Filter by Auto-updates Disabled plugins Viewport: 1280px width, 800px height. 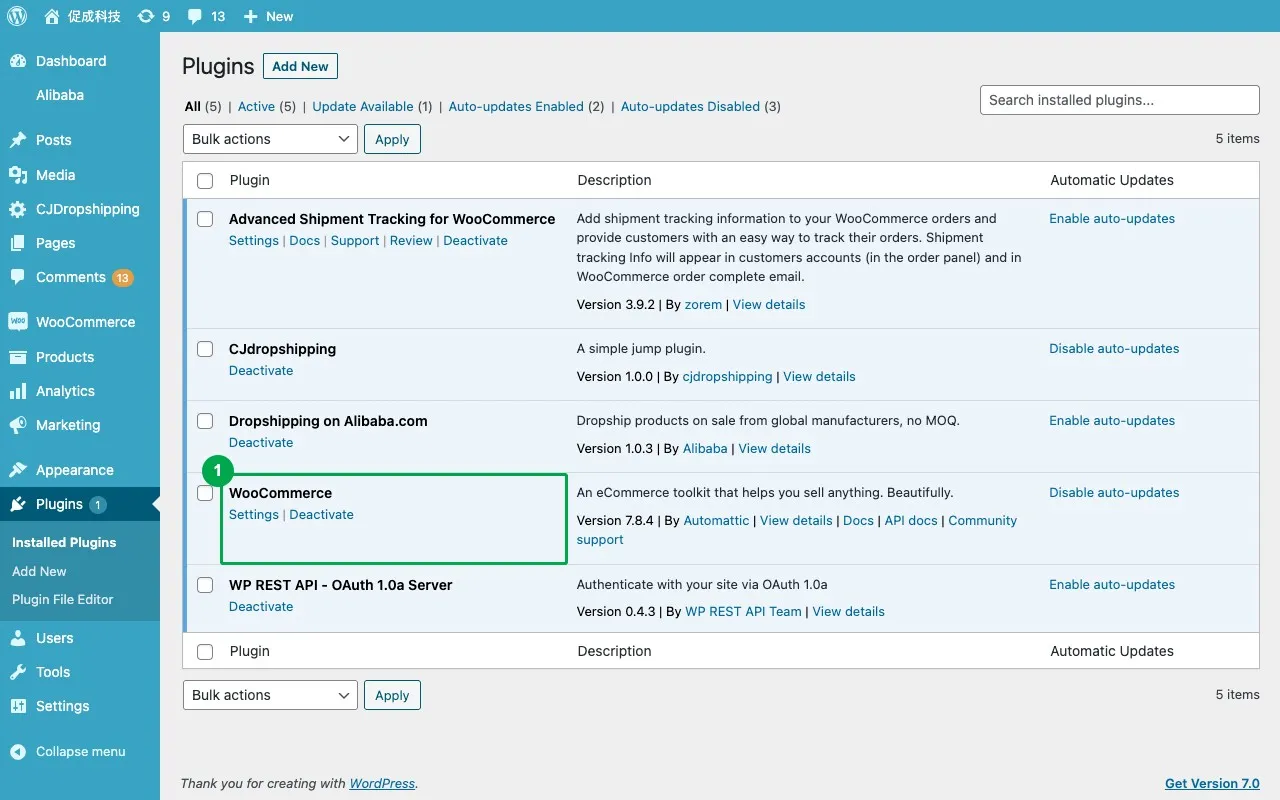click(701, 106)
